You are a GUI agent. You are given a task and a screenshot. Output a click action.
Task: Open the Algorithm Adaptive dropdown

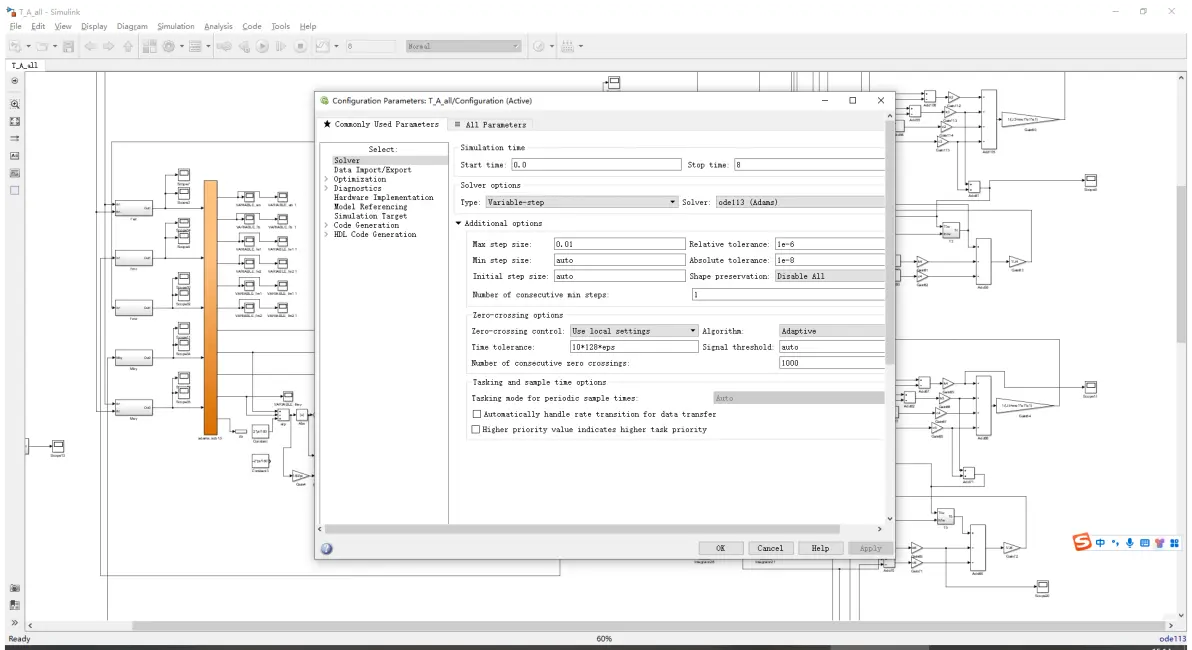pyautogui.click(x=832, y=331)
